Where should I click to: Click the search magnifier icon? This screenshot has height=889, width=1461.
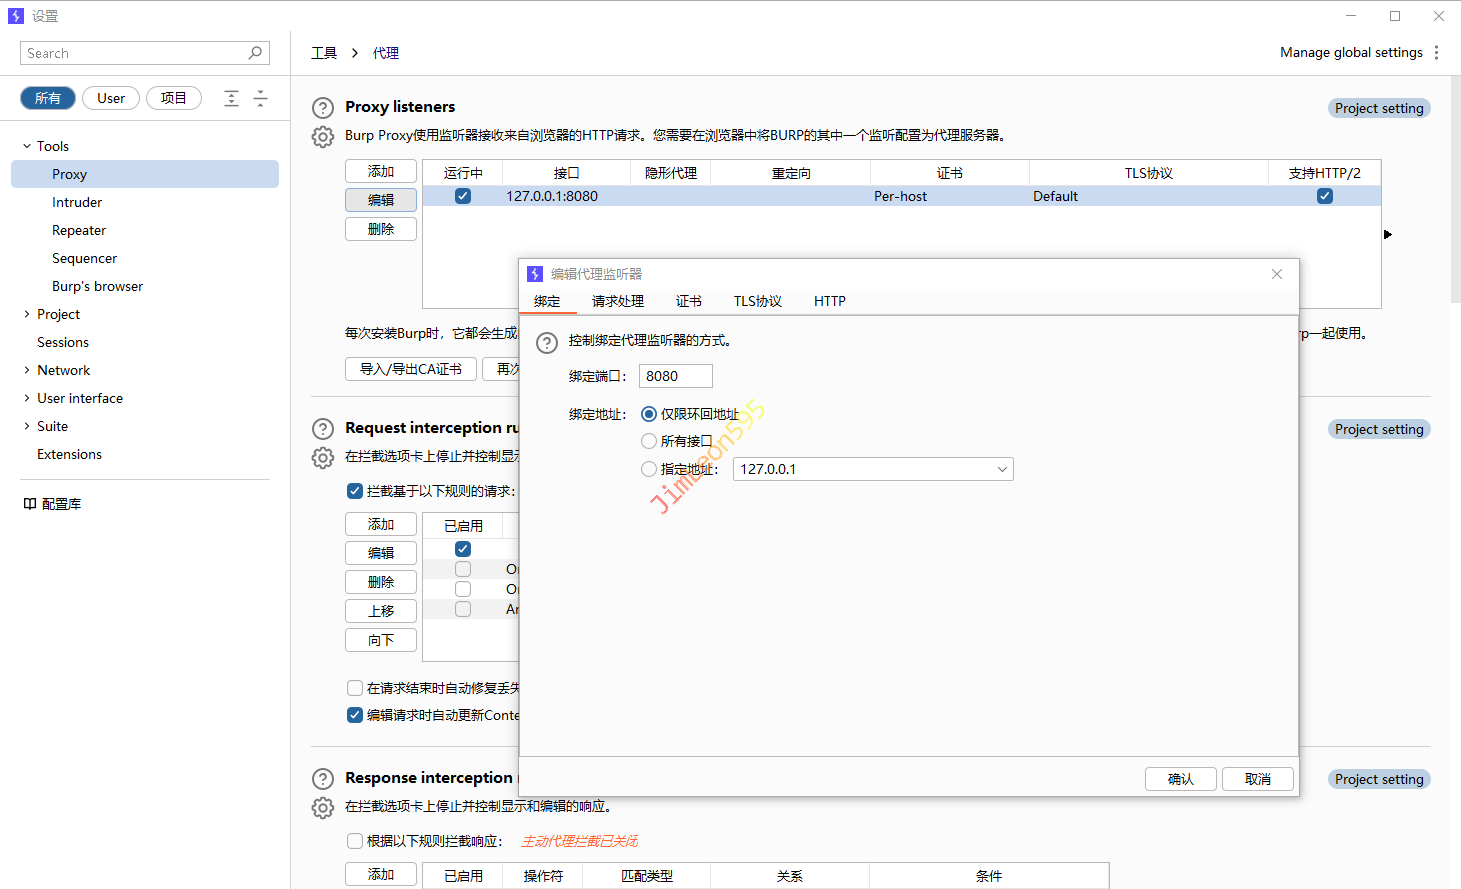pos(256,53)
